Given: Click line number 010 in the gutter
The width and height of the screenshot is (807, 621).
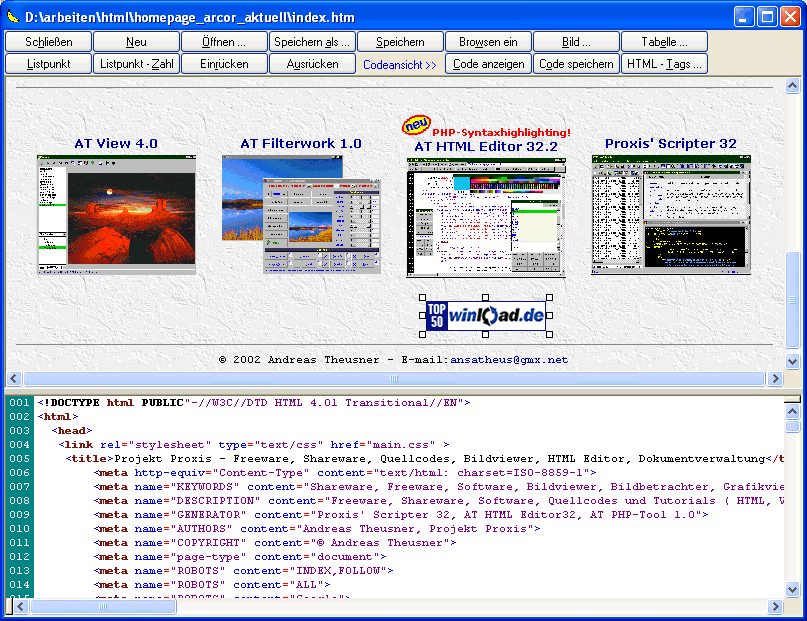Looking at the screenshot, I should (20, 528).
